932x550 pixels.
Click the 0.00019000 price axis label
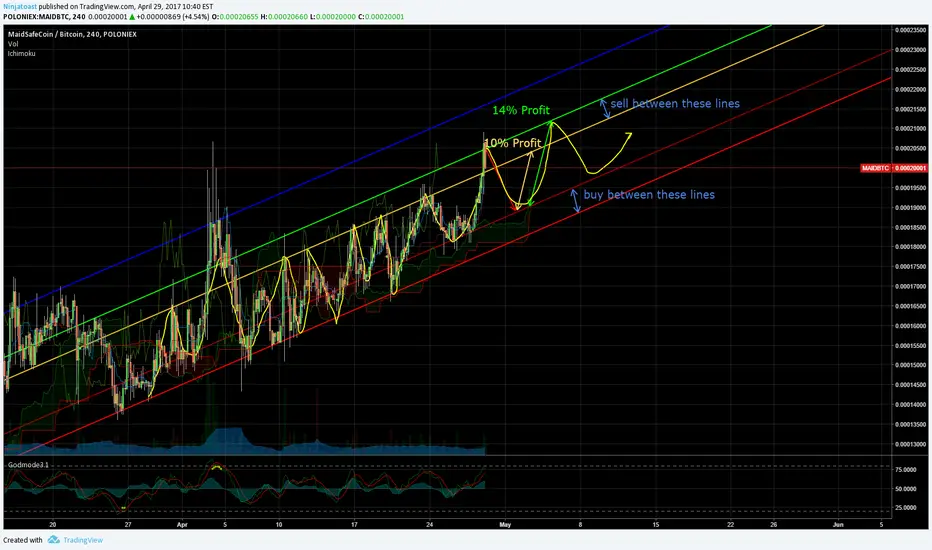click(912, 208)
